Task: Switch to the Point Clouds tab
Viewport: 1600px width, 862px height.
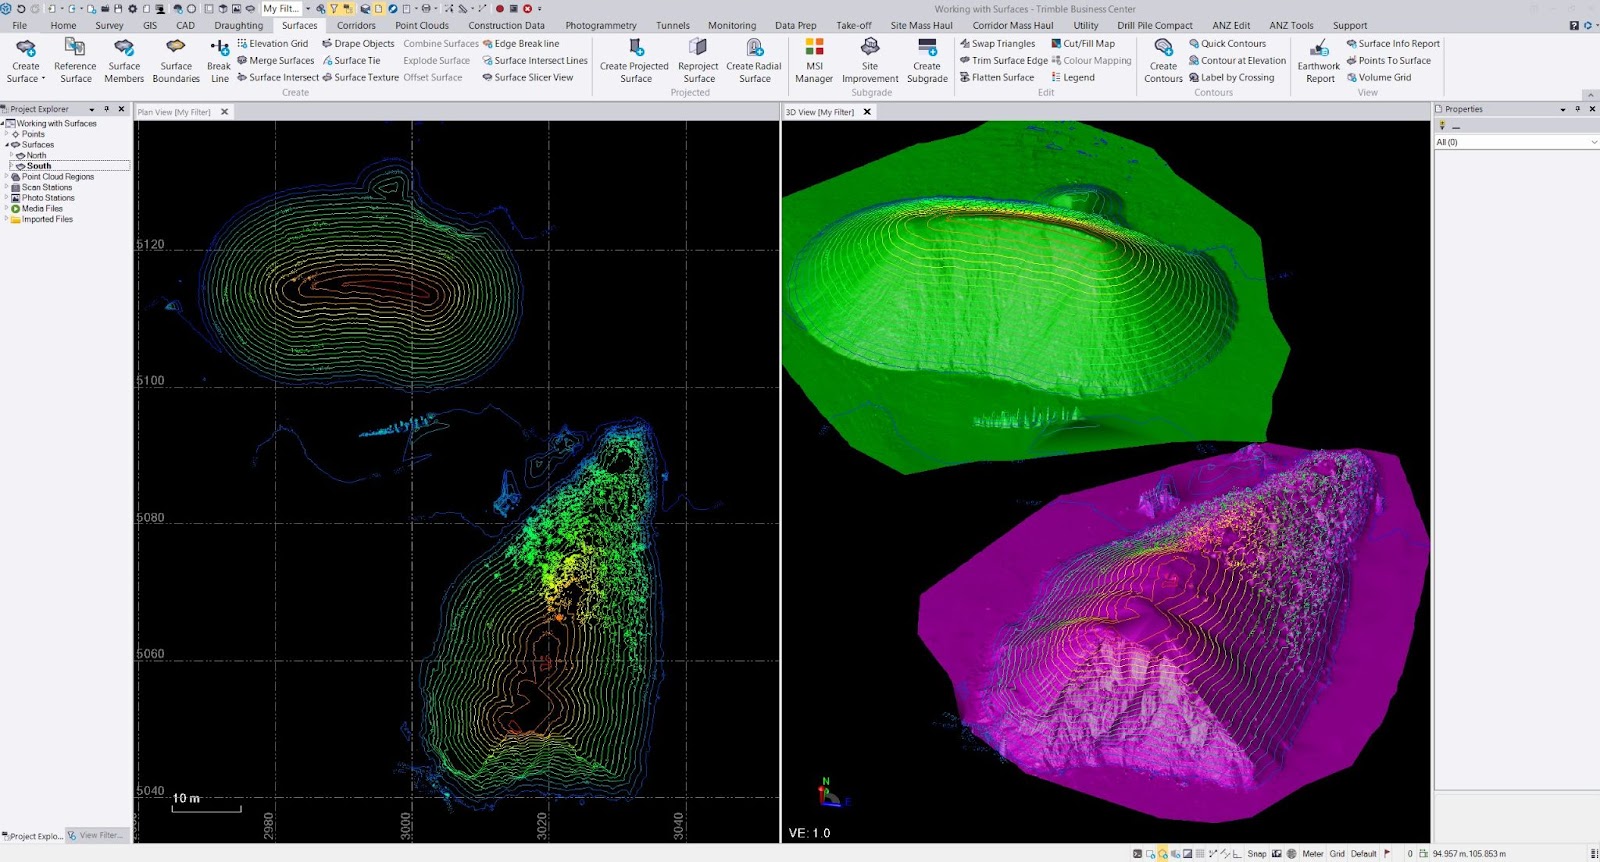Action: click(422, 26)
